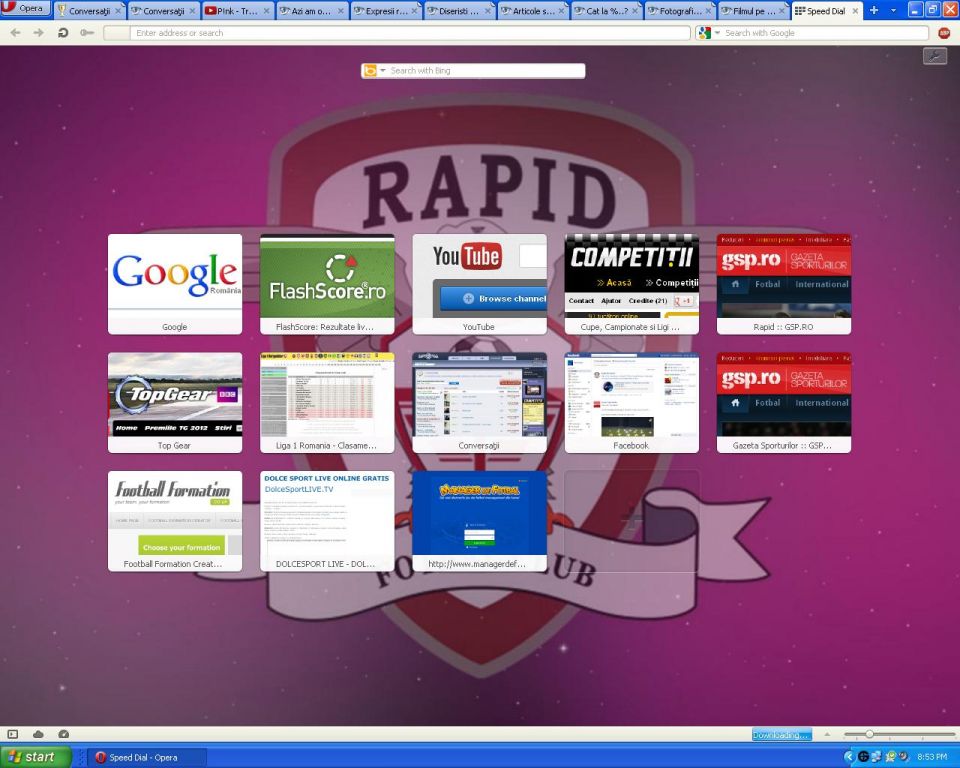This screenshot has width=960, height=768.
Task: Expand the hidden system tray icons chevron
Action: pyautogui.click(x=849, y=757)
